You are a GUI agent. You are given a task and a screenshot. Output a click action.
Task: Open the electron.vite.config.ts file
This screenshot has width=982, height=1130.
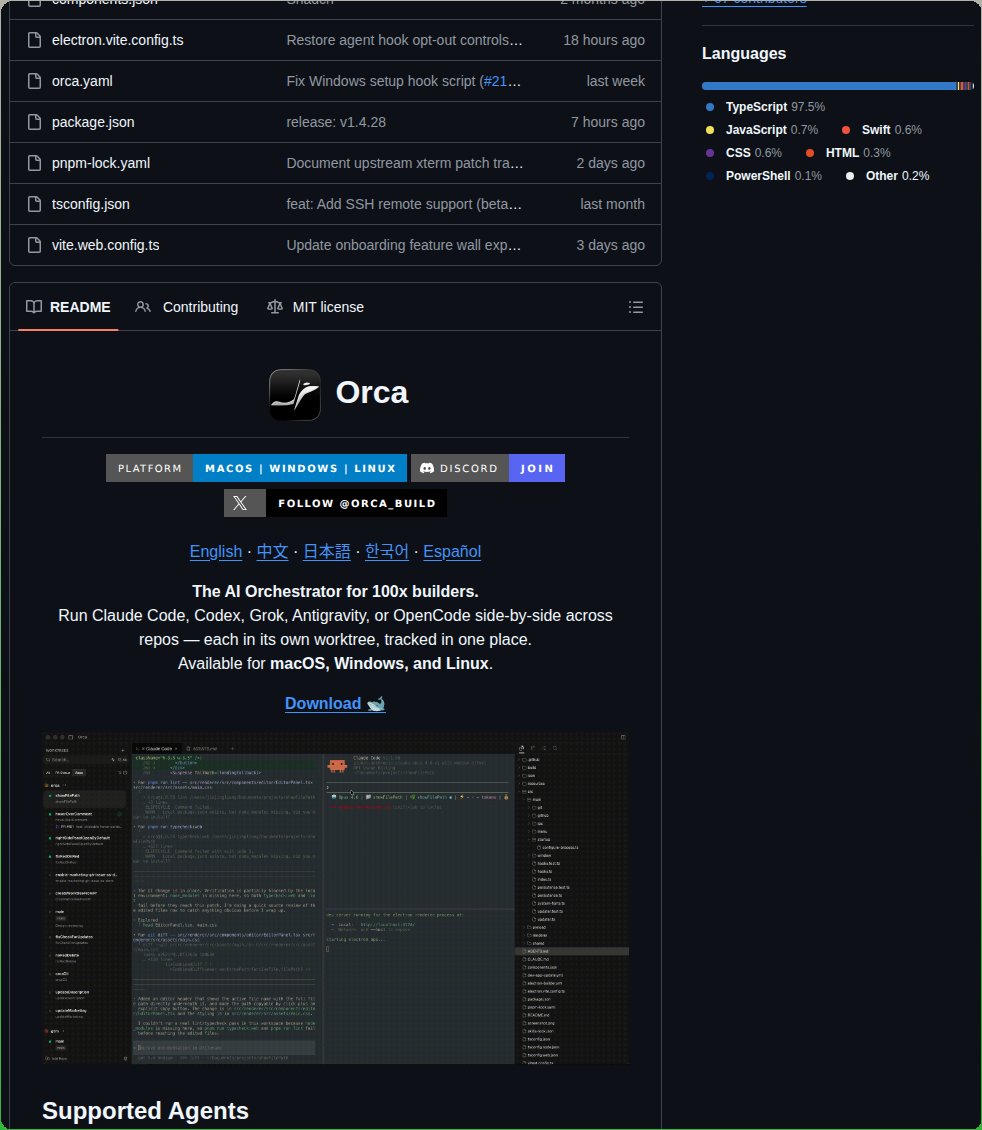click(x=117, y=40)
